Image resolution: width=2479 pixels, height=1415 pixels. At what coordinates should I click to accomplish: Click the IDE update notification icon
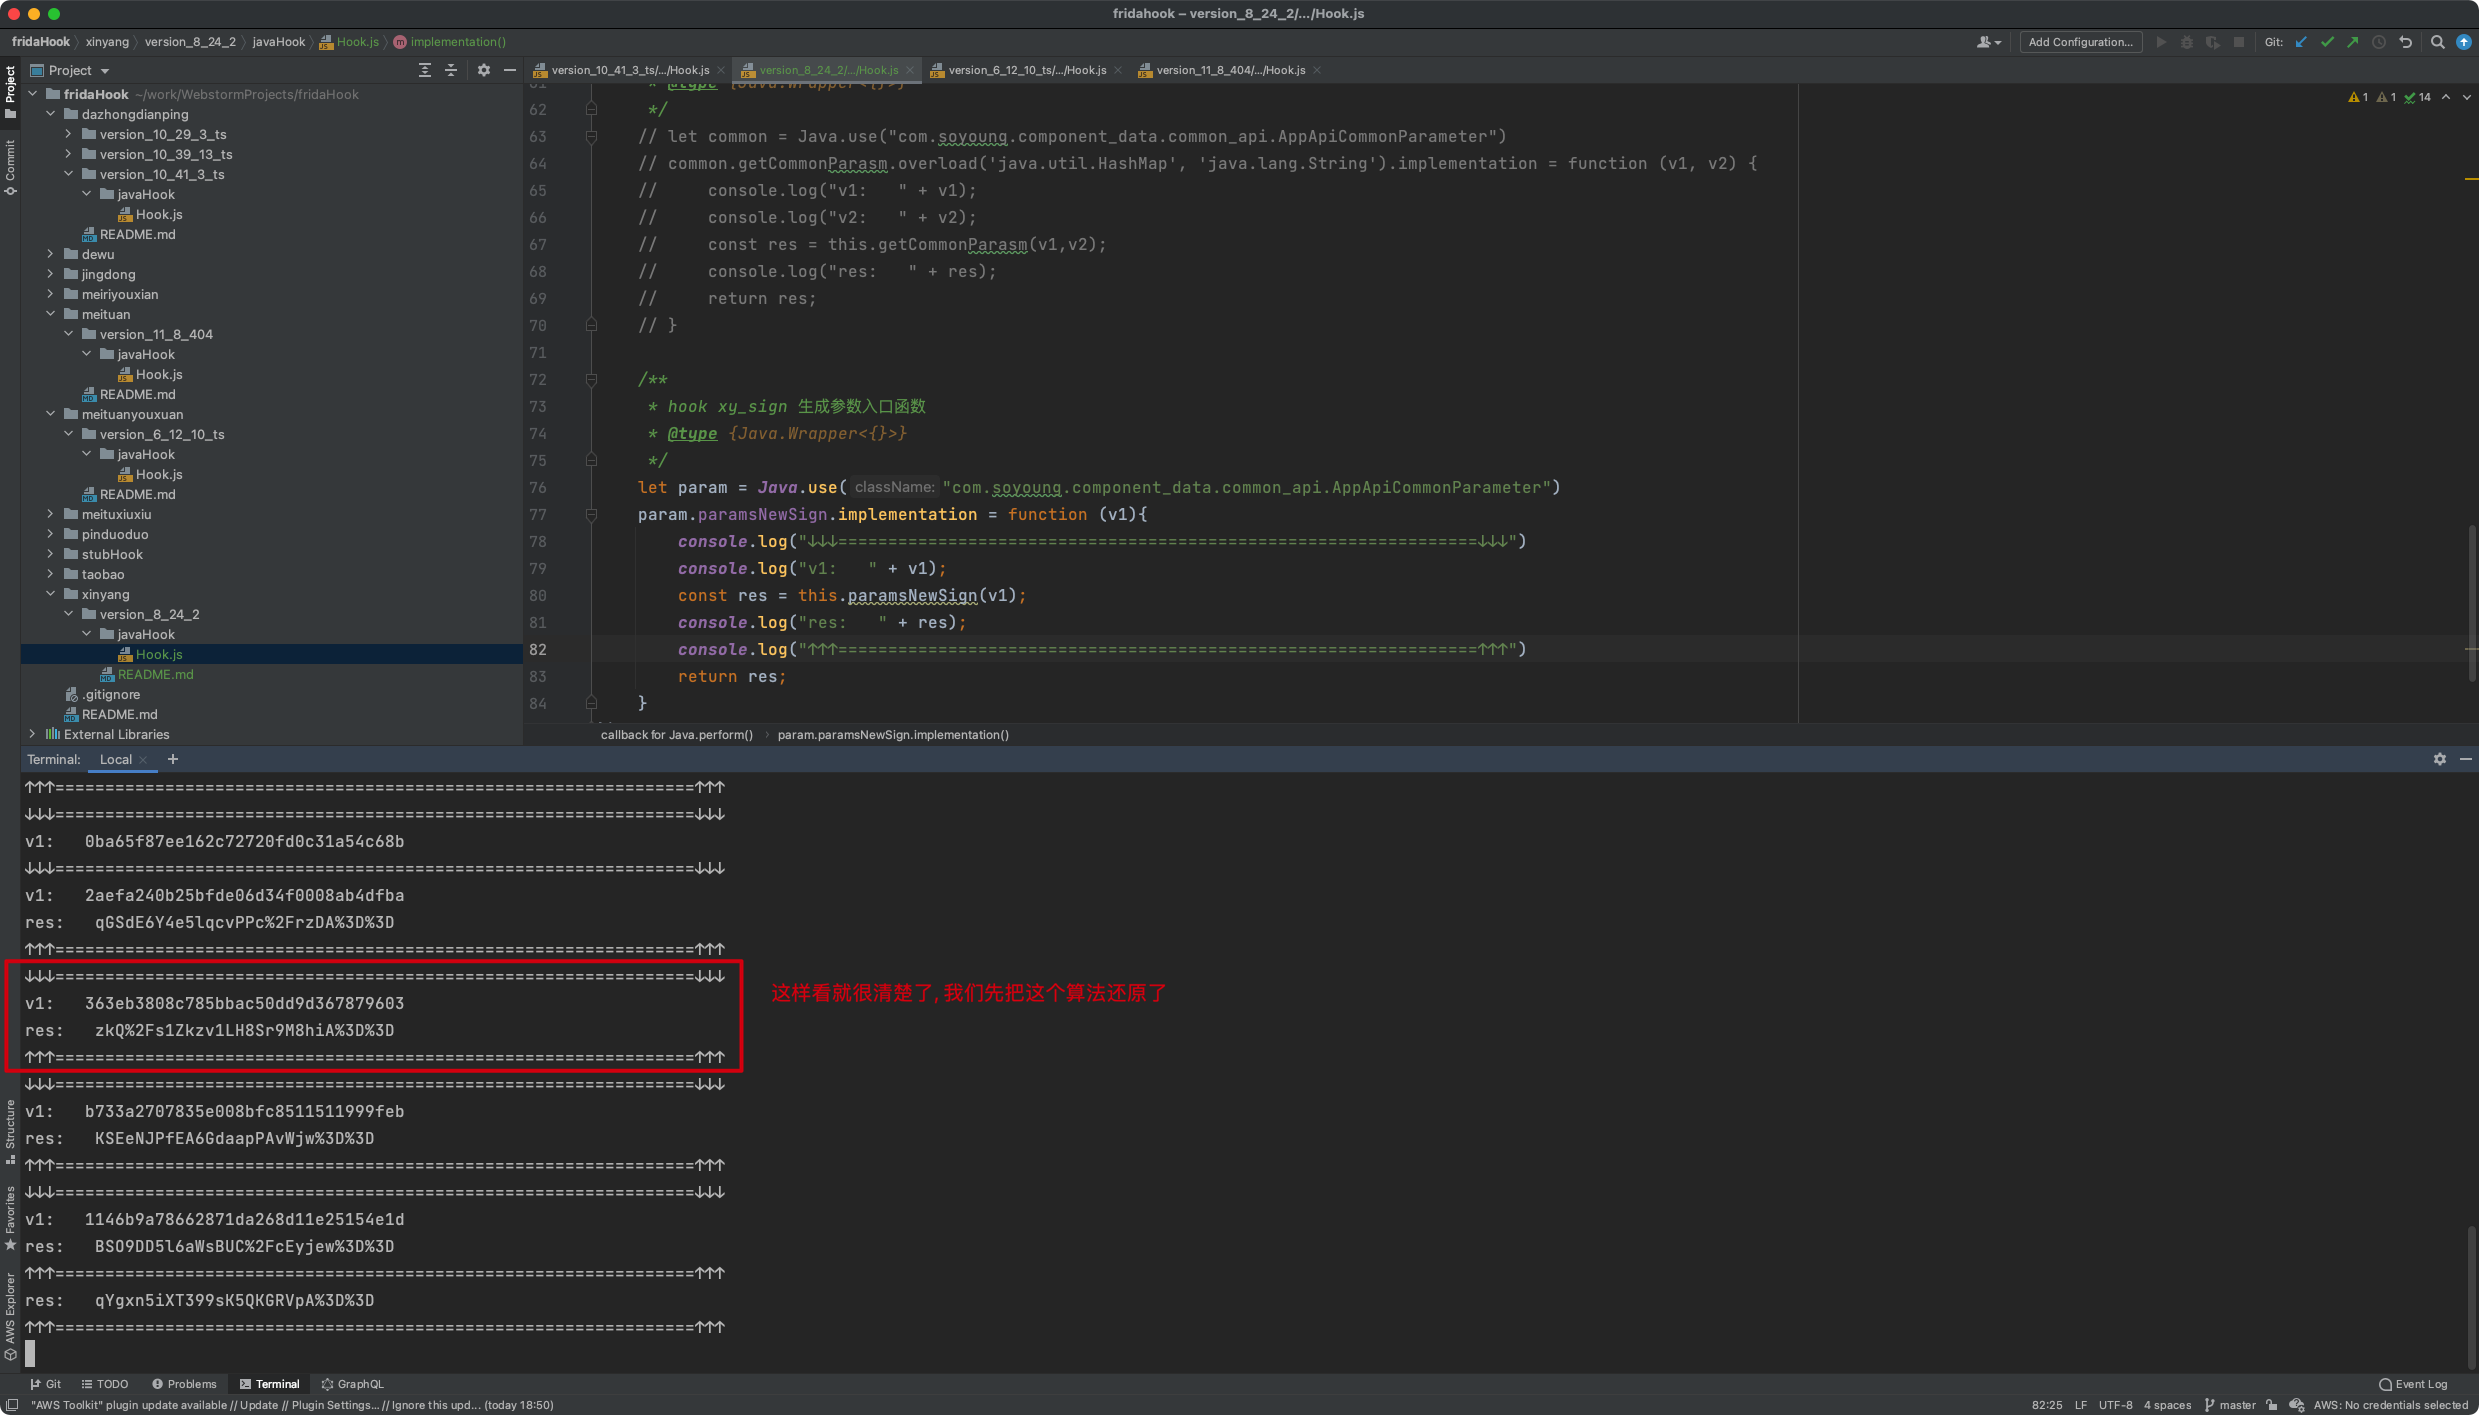(x=2464, y=42)
